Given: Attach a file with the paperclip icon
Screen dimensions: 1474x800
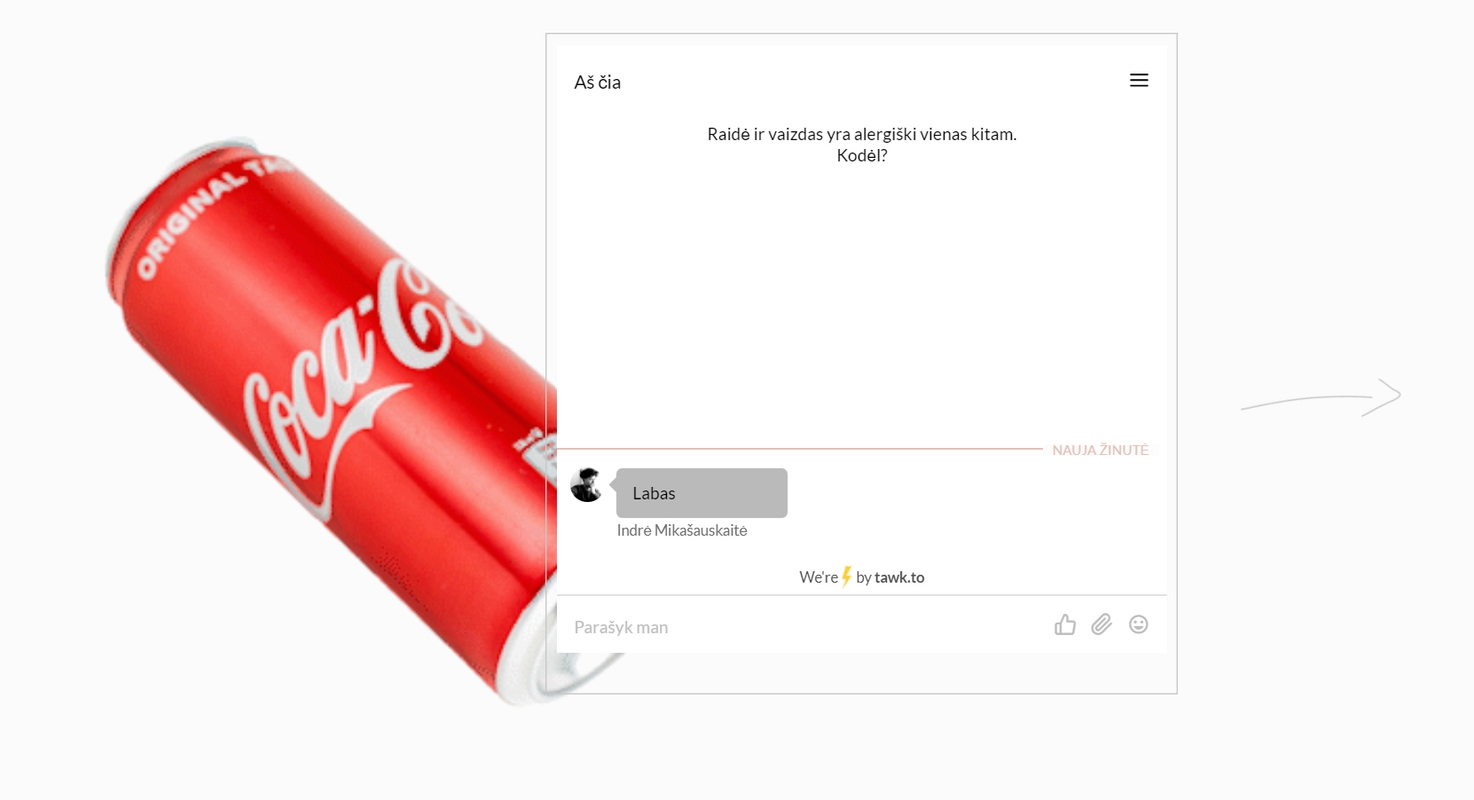Looking at the screenshot, I should [x=1101, y=625].
